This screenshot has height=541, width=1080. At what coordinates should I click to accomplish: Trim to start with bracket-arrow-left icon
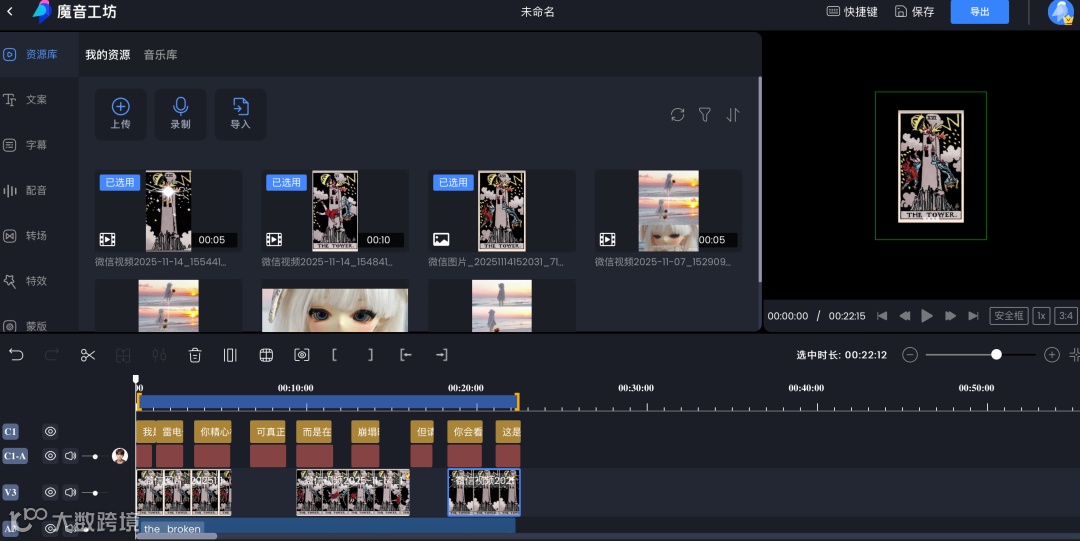click(406, 355)
